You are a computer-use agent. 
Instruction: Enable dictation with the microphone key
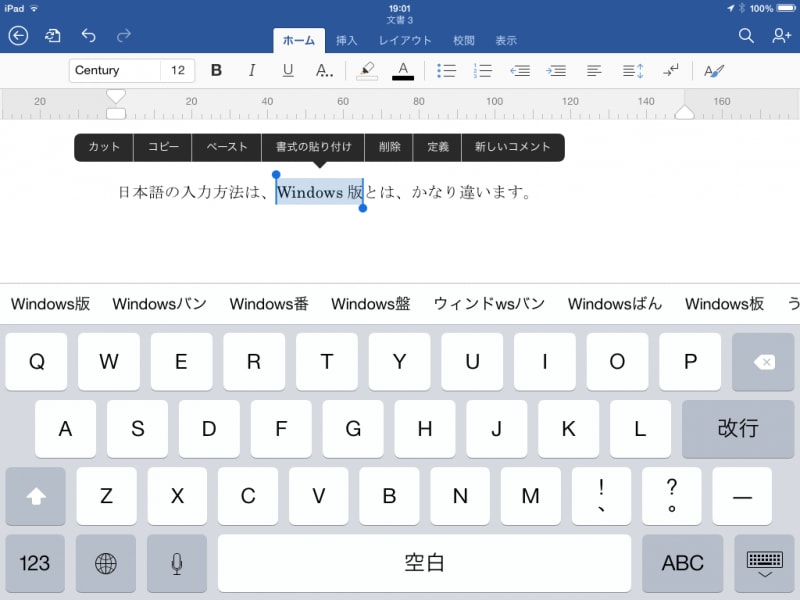tap(177, 563)
